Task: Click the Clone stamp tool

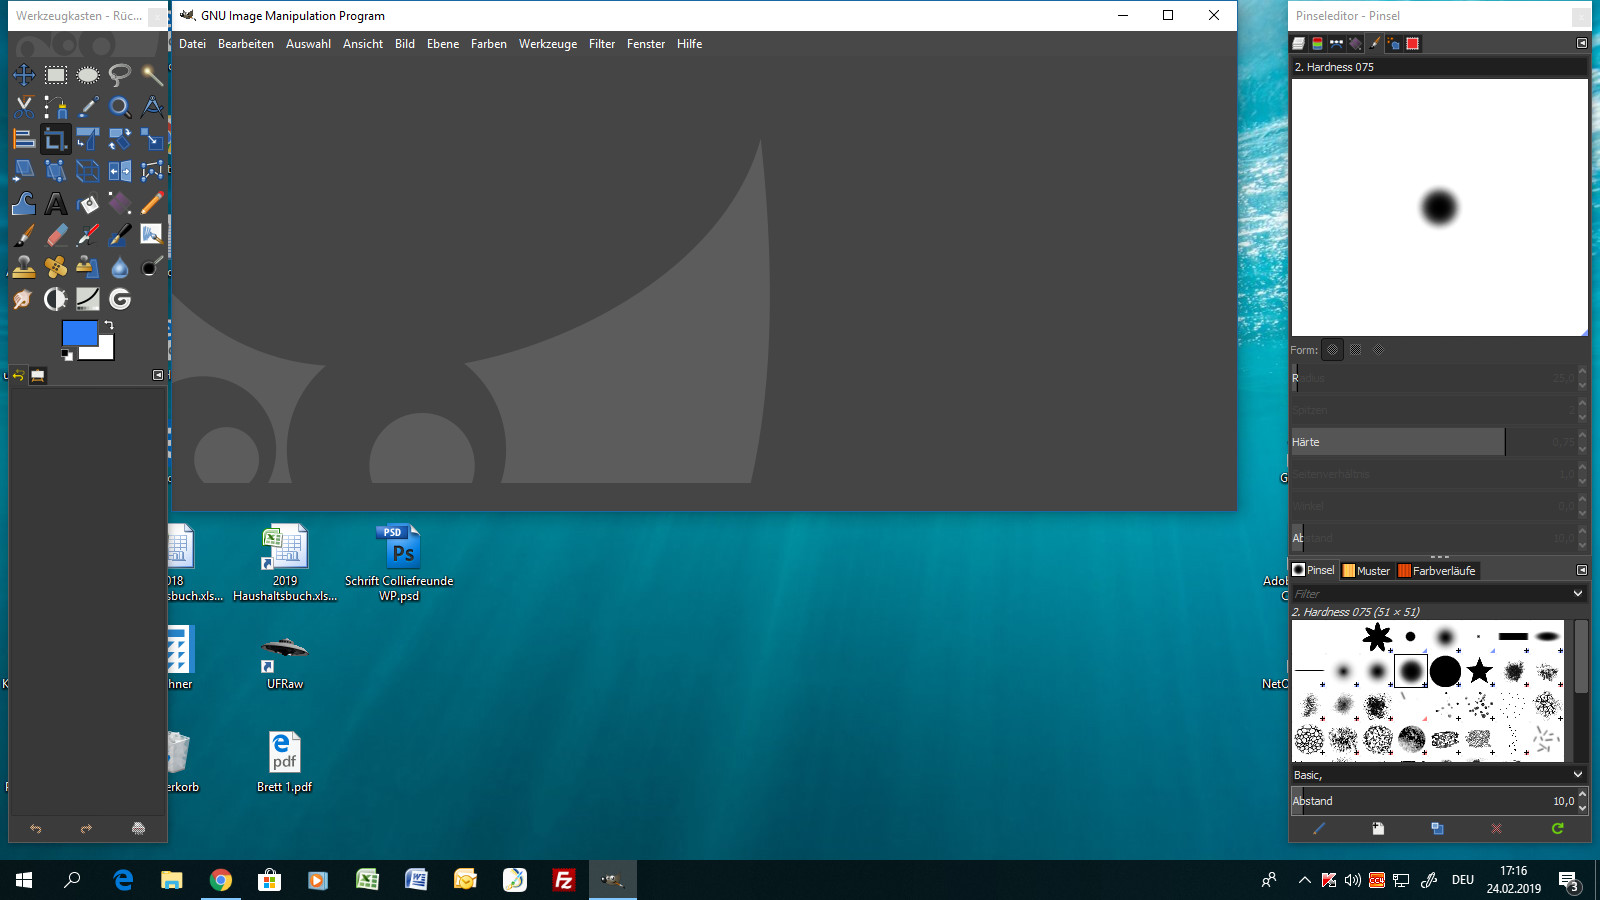Action: 24,267
